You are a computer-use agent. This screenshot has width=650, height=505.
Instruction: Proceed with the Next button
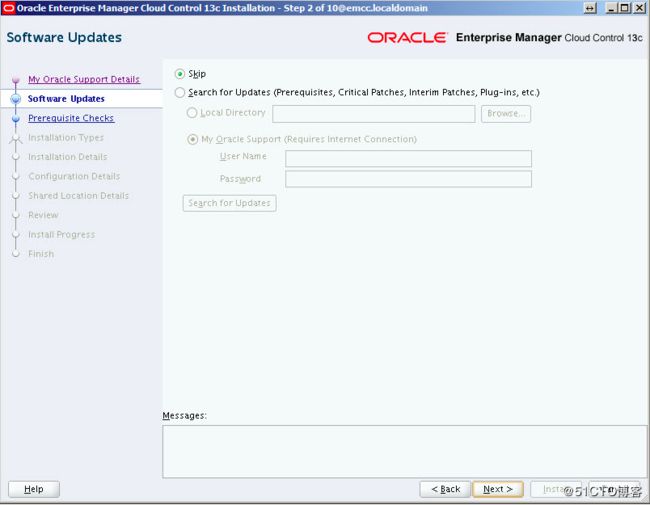[498, 489]
